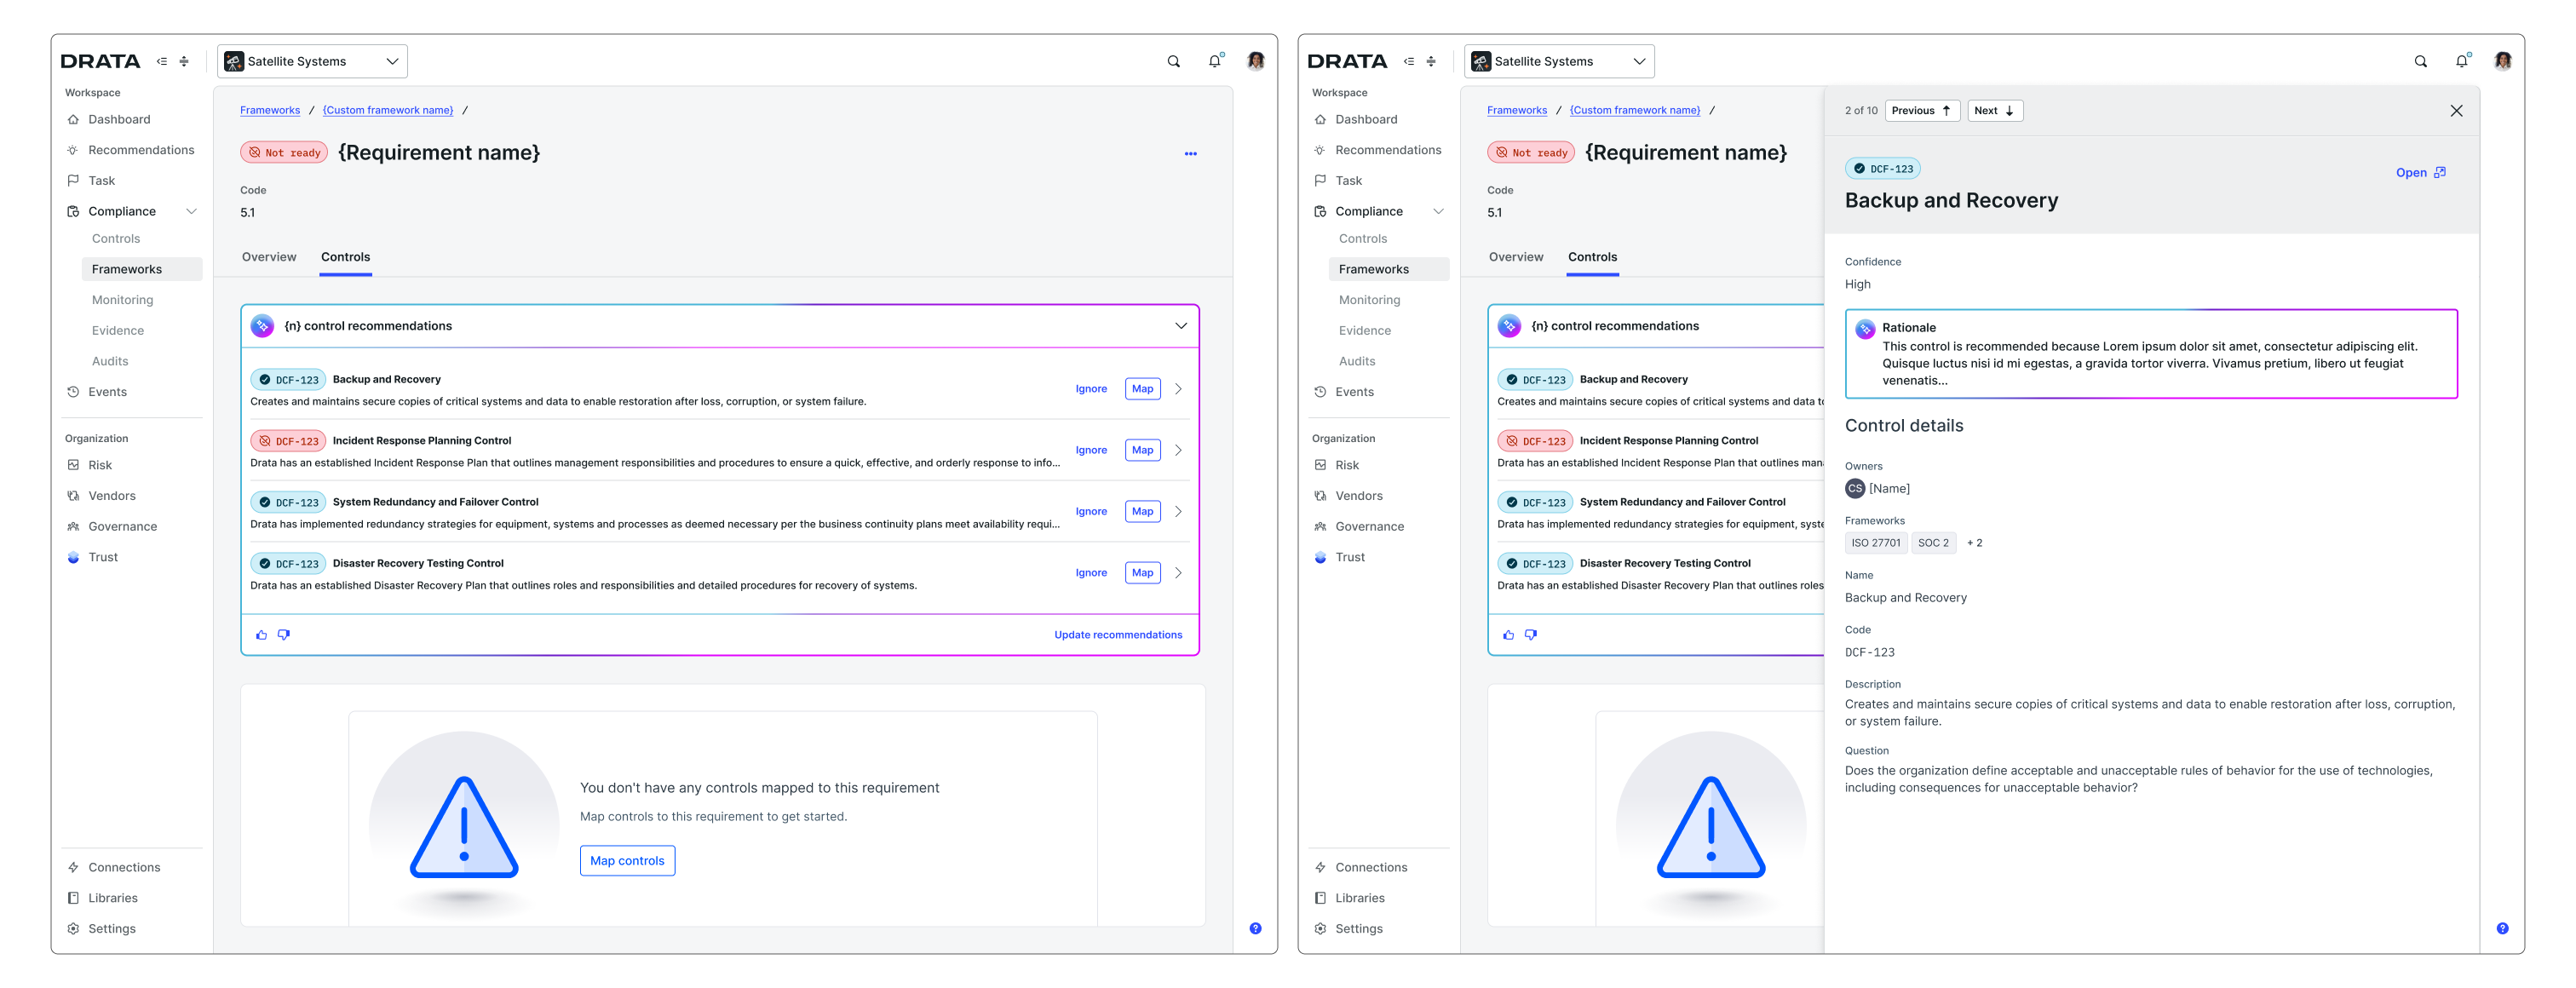Viewport: 2576px width, 988px height.
Task: Switch to Overview tab in right window
Action: pos(1516,257)
